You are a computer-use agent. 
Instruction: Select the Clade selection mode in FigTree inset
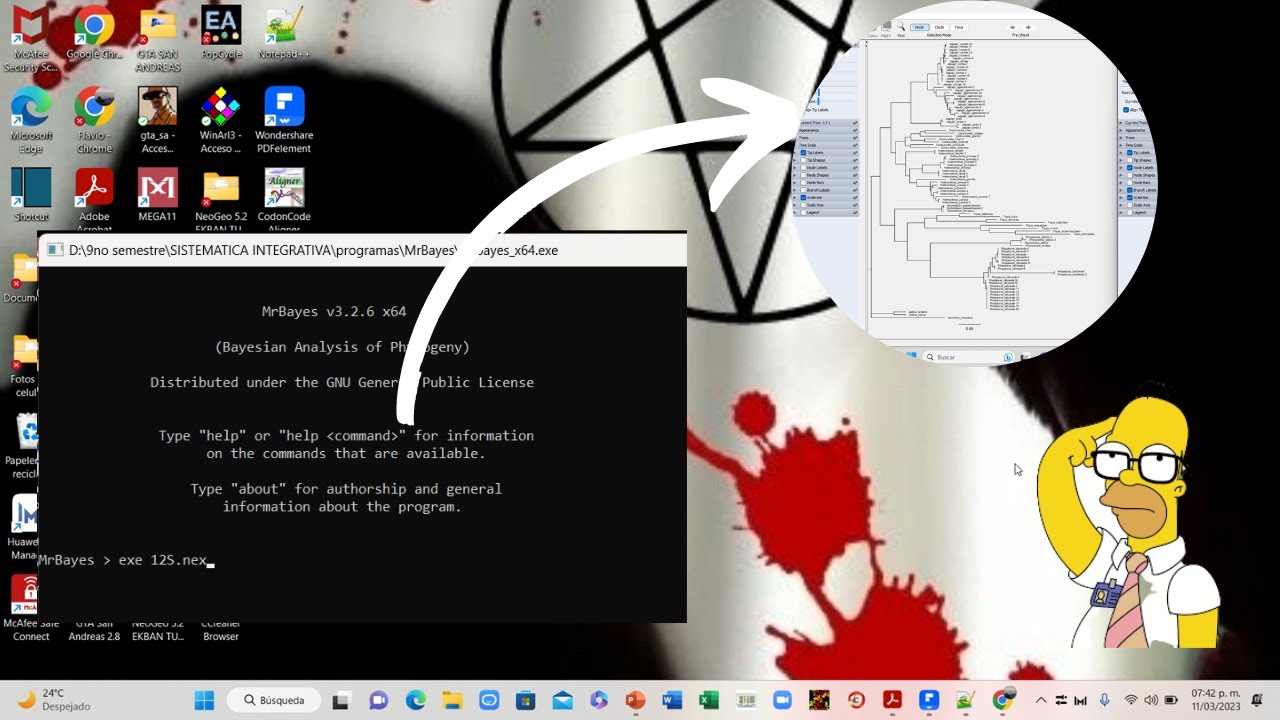click(939, 27)
